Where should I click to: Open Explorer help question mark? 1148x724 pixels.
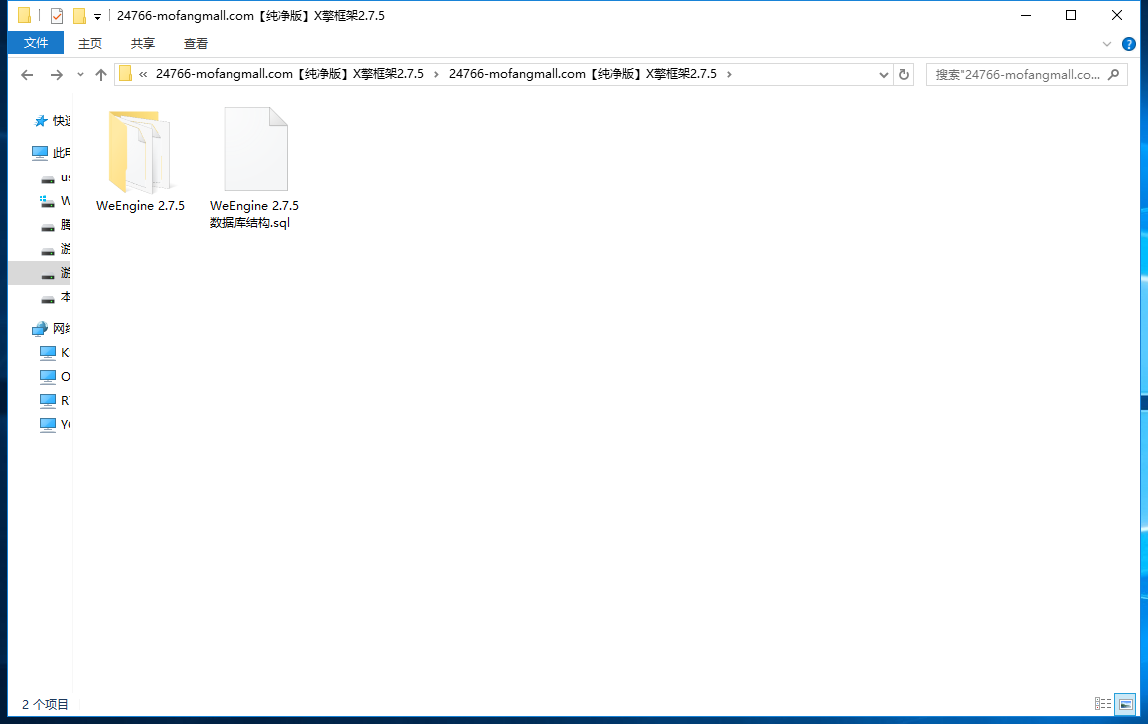pos(1129,44)
